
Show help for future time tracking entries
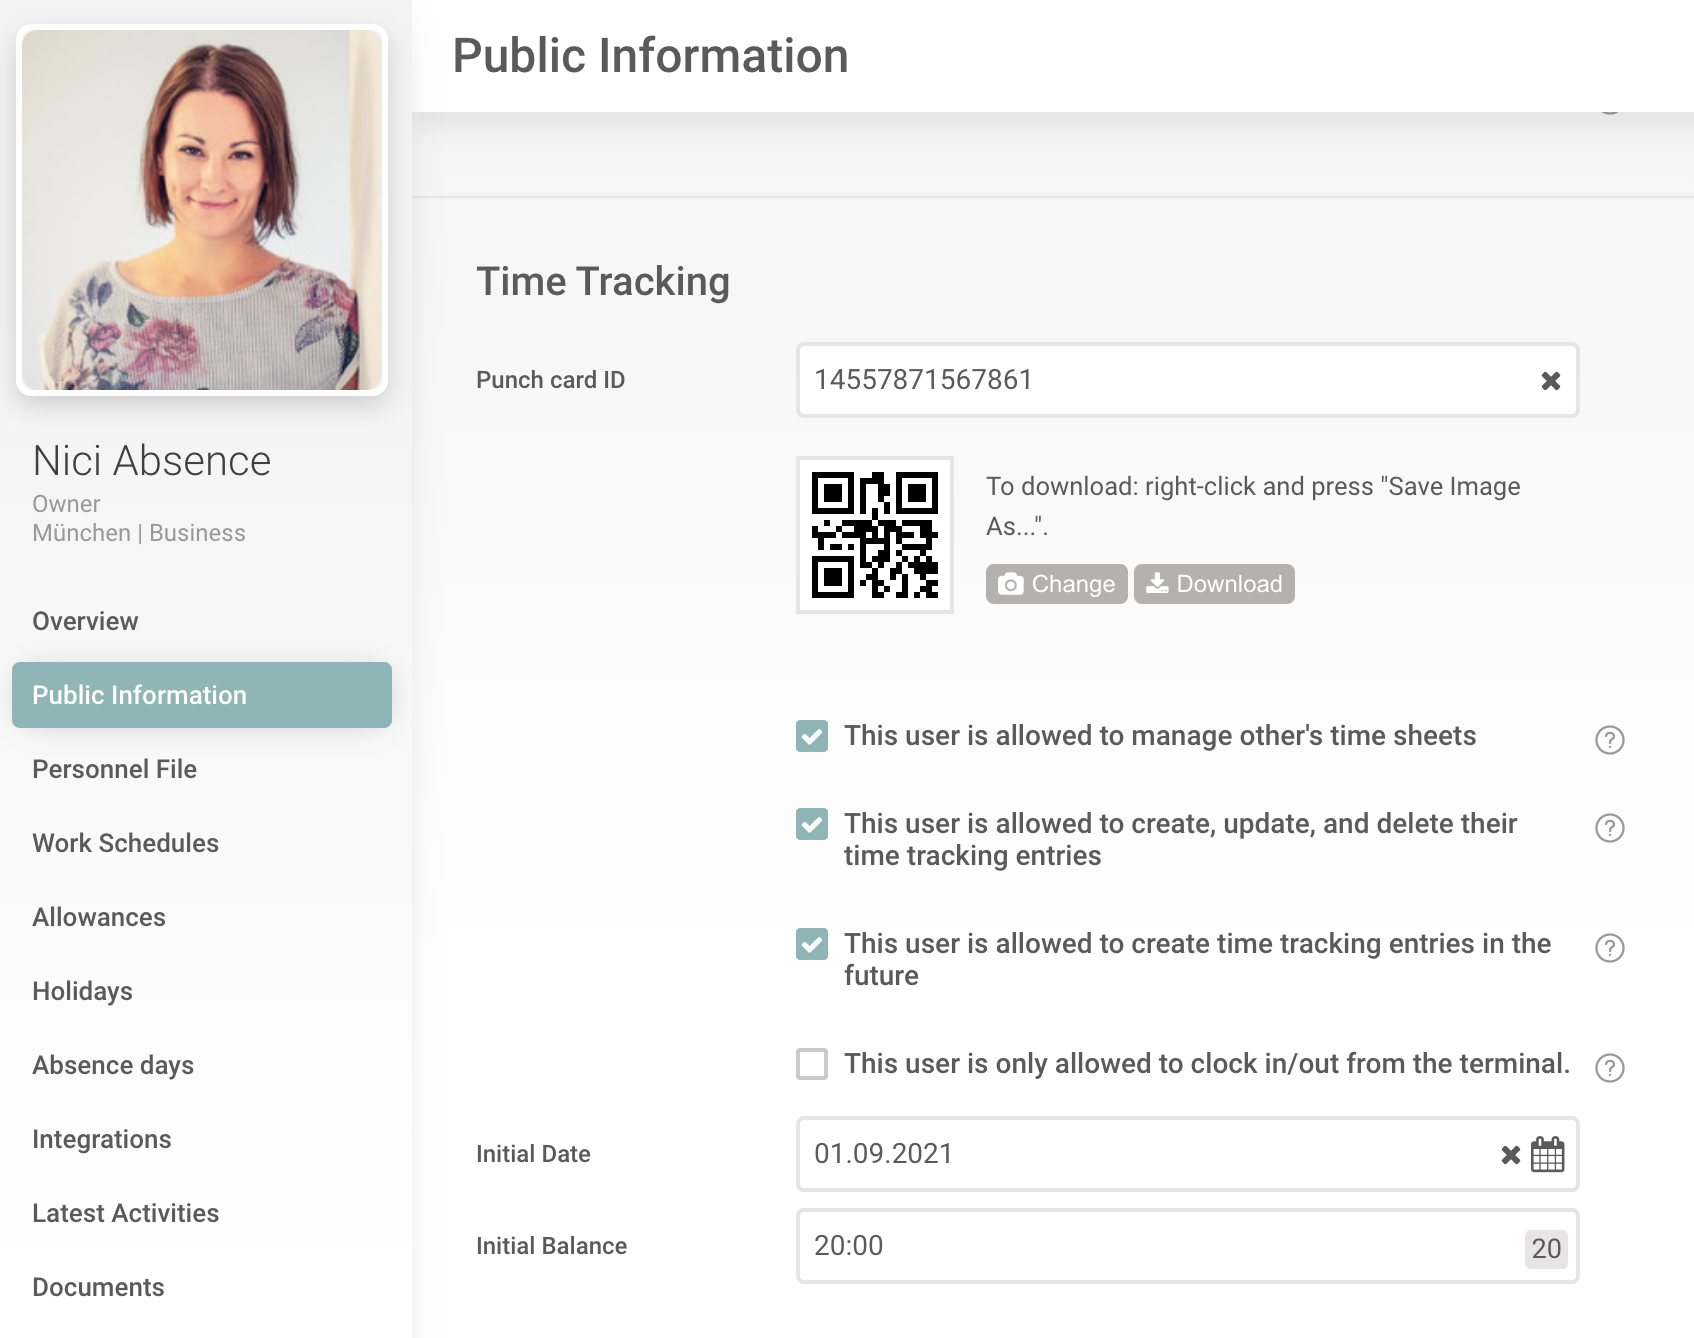1609,948
